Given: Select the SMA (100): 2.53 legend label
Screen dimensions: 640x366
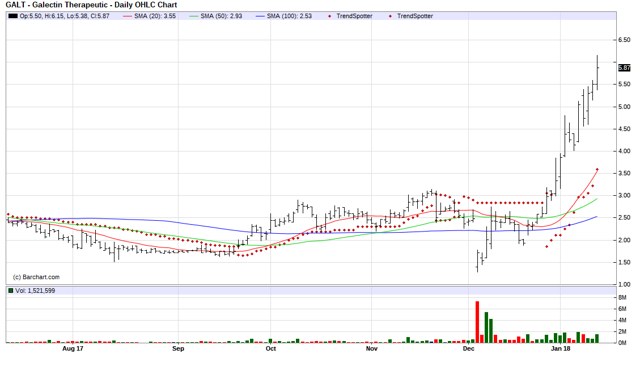Looking at the screenshot, I should pos(289,16).
